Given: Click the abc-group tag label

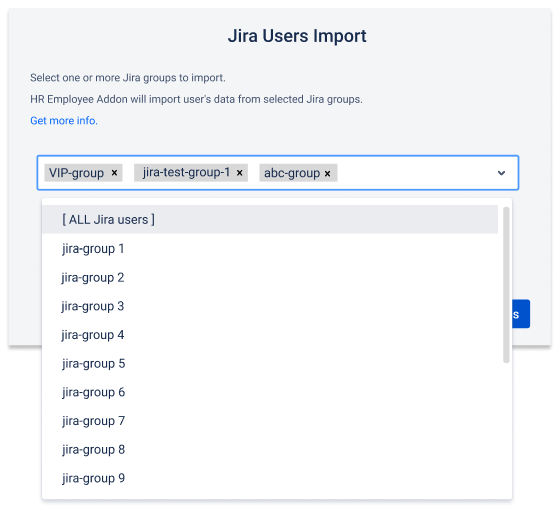Looking at the screenshot, I should [x=292, y=173].
